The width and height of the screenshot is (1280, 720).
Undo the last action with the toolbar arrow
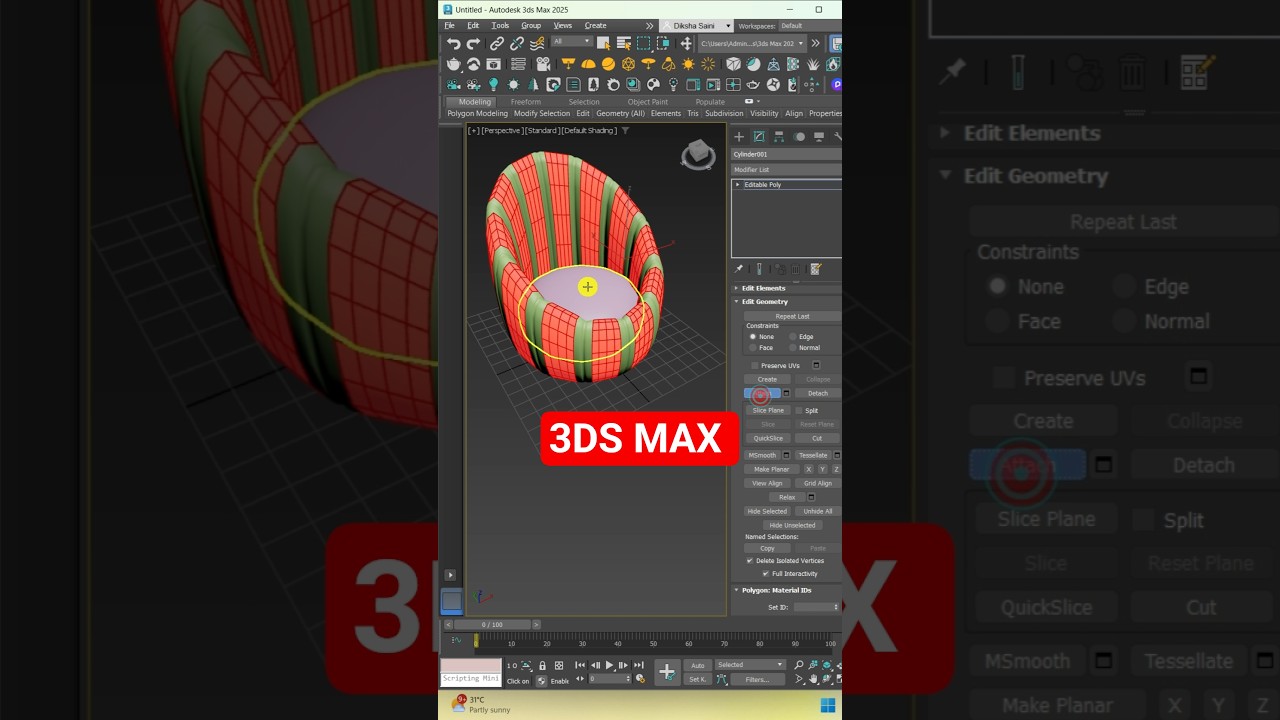454,43
